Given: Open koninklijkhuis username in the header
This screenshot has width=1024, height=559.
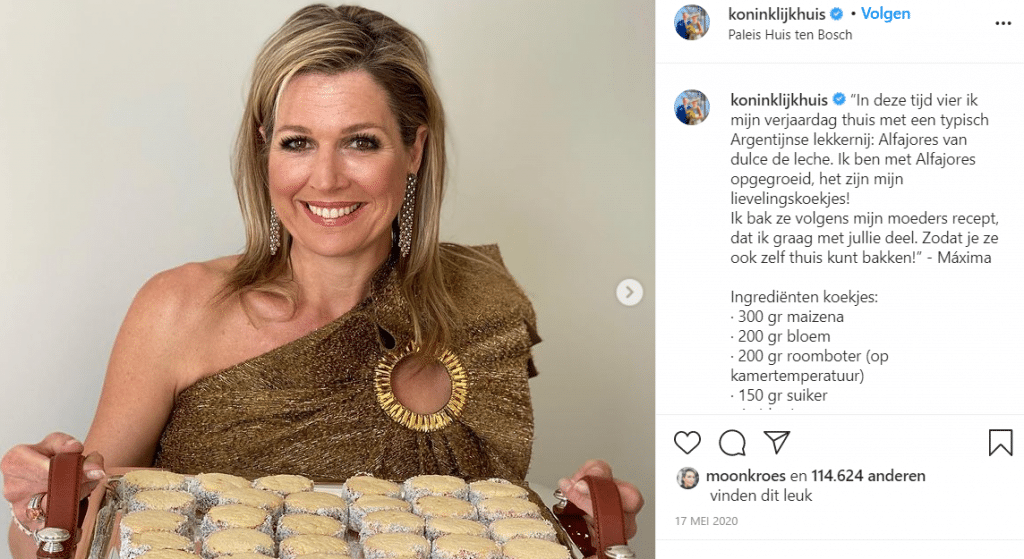Looking at the screenshot, I should click(776, 14).
